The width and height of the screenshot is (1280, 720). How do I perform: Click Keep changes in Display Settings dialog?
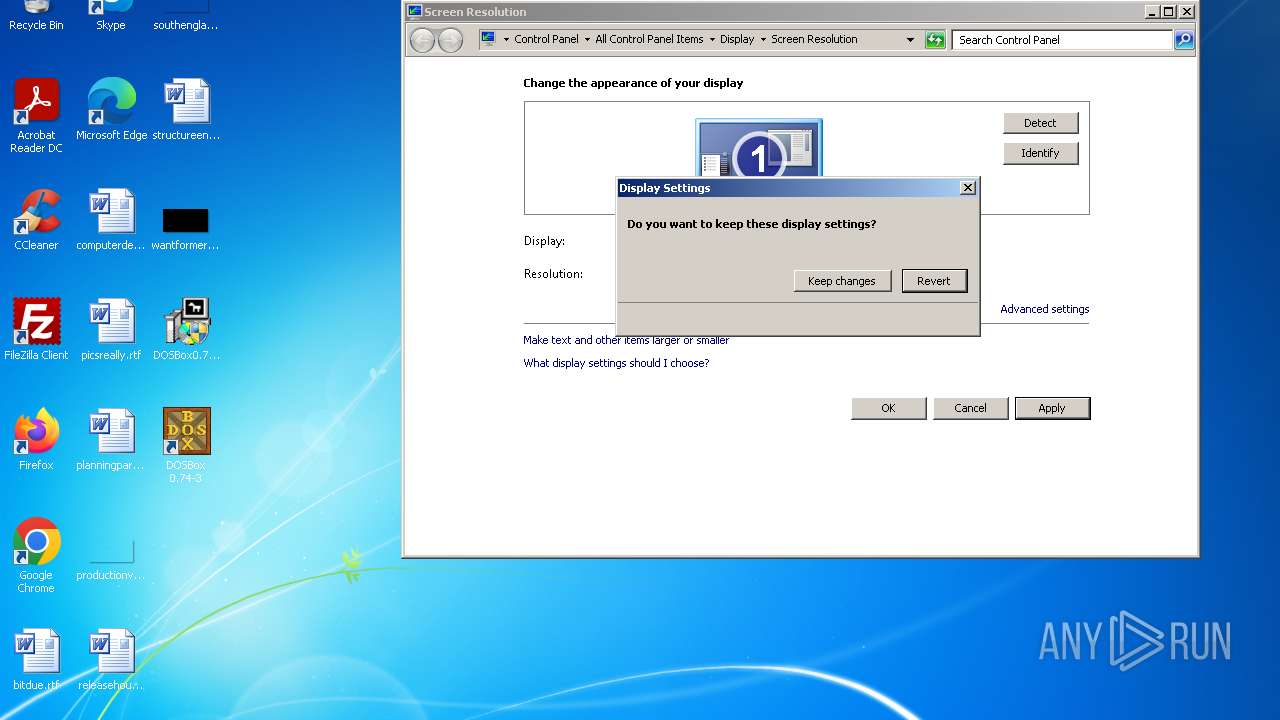841,281
